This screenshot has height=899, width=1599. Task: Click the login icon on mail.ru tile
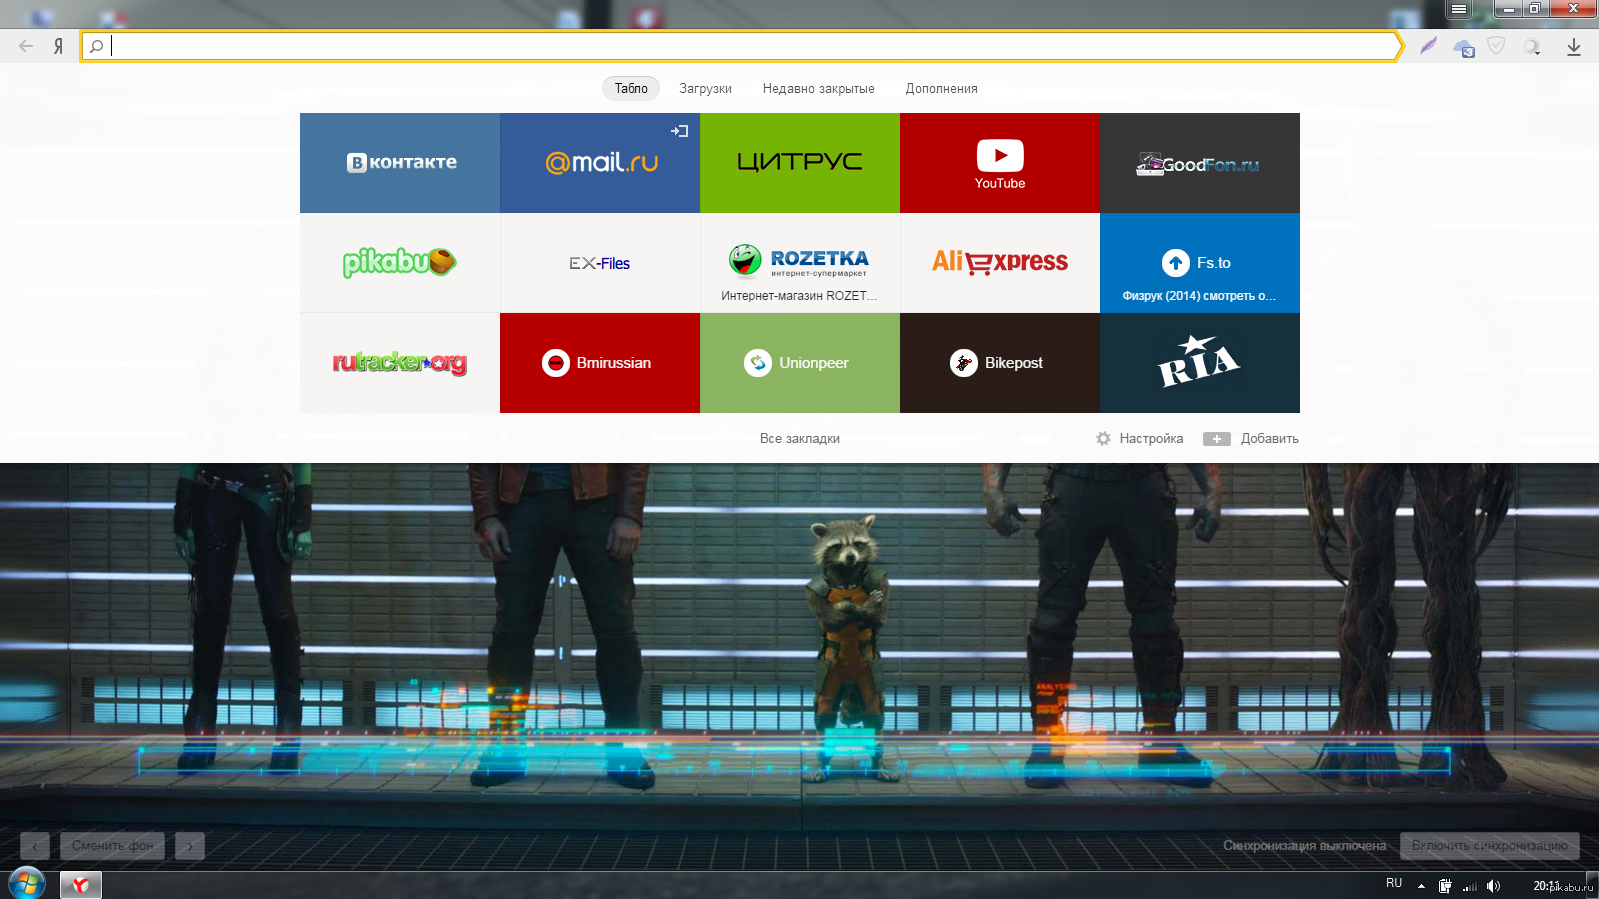pyautogui.click(x=680, y=131)
